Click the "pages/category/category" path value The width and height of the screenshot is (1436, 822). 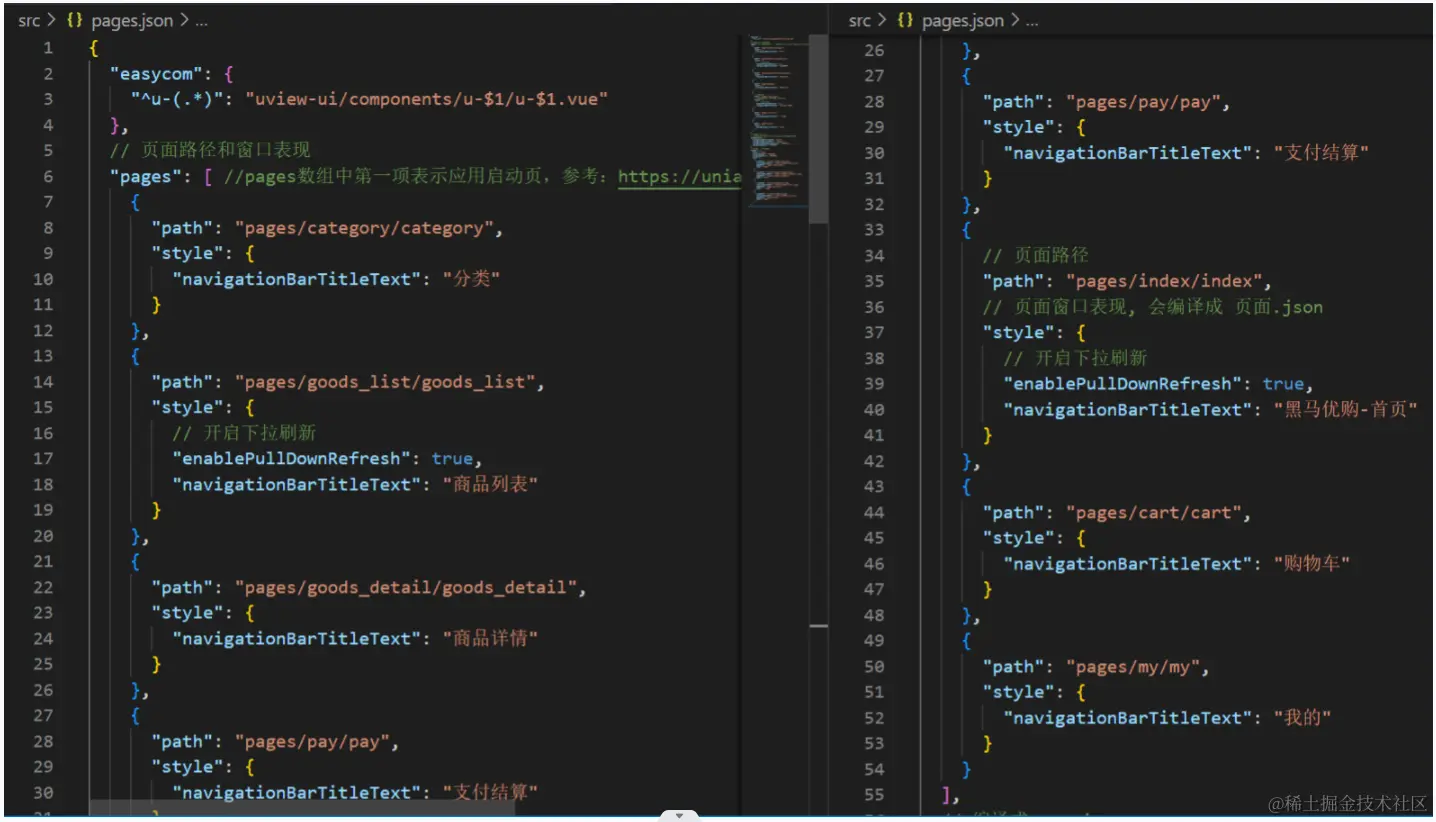pyautogui.click(x=364, y=228)
